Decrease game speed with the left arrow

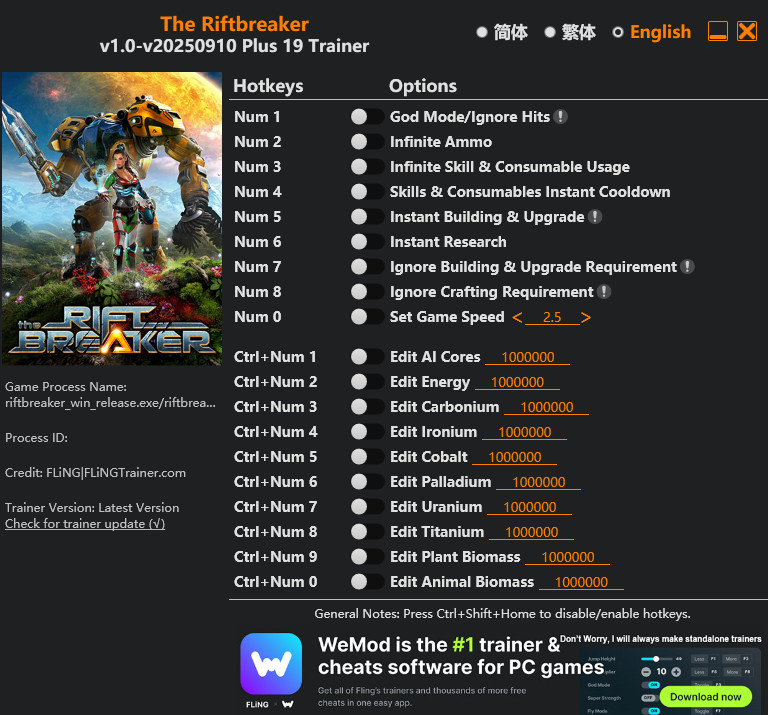coord(517,317)
